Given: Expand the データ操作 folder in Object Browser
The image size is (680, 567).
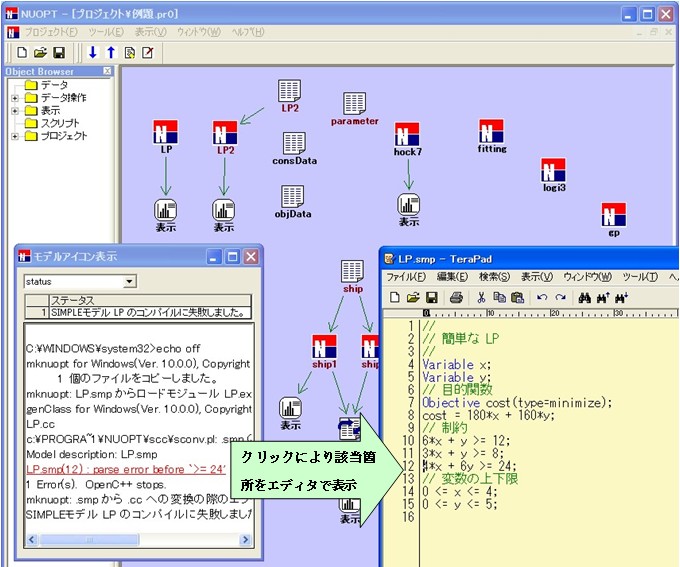Looking at the screenshot, I should click(x=15, y=98).
